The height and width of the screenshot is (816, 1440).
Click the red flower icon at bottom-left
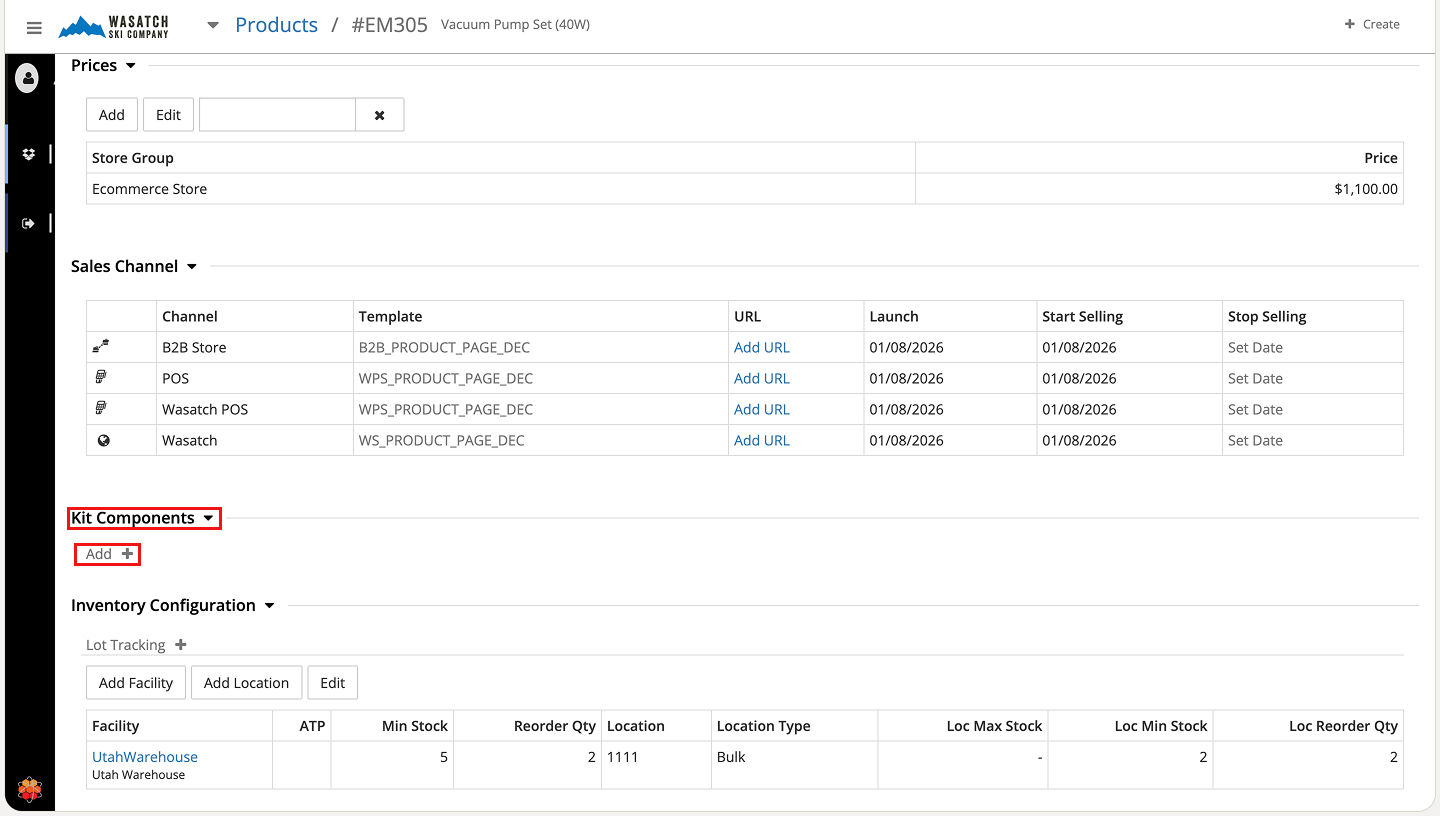30,790
